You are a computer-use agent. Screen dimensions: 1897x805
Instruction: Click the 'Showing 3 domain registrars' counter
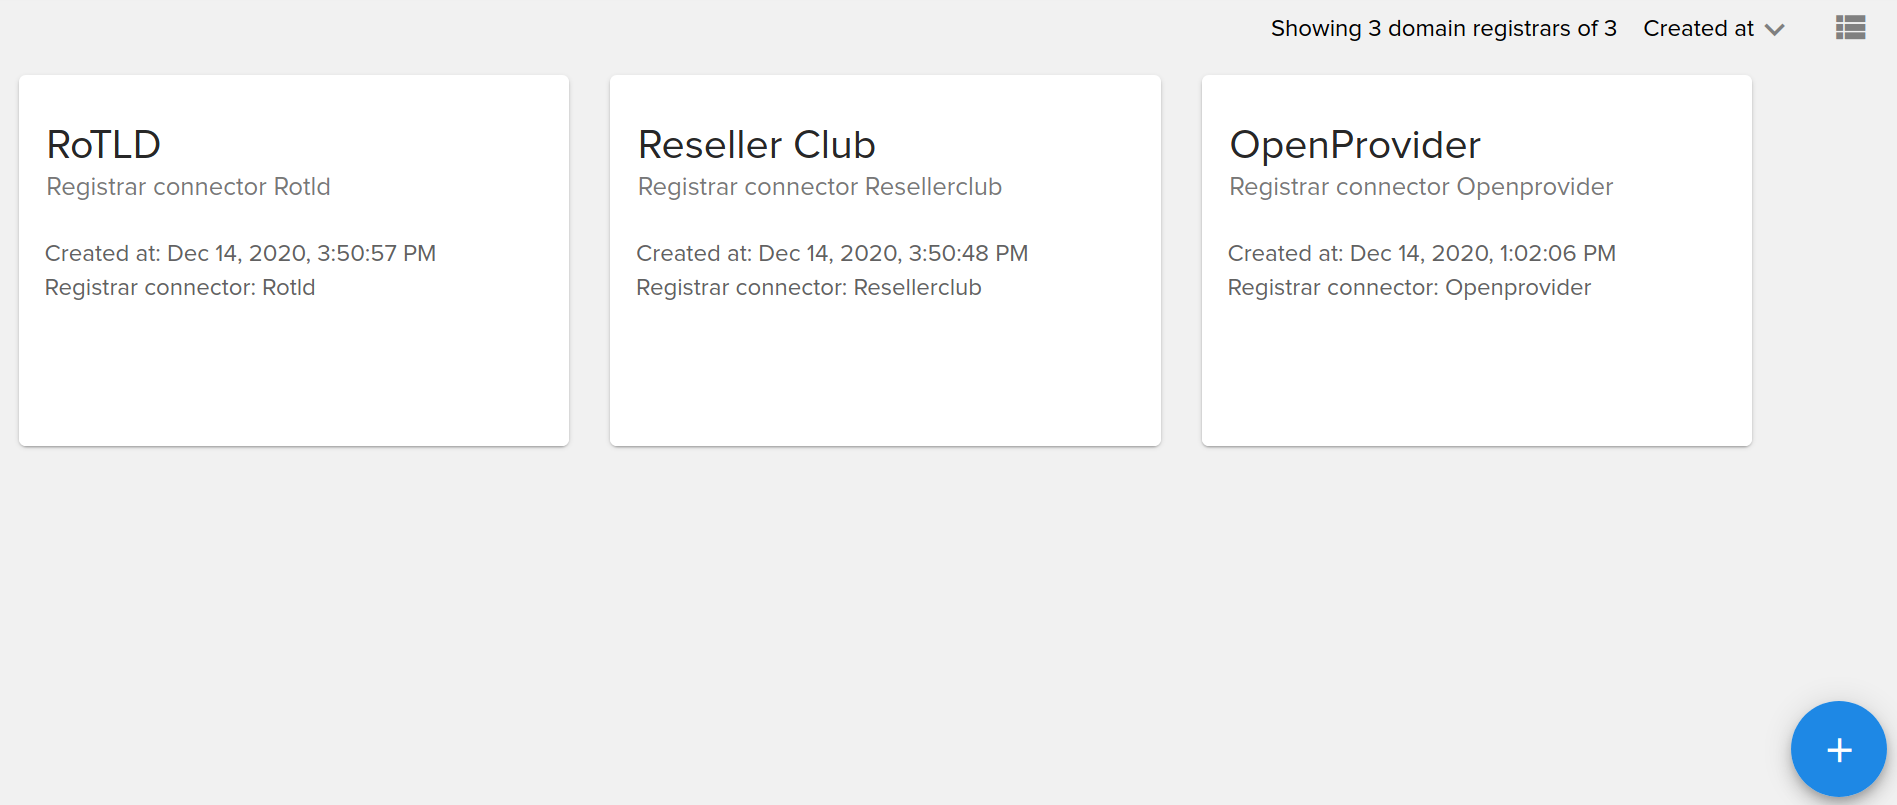tap(1443, 29)
